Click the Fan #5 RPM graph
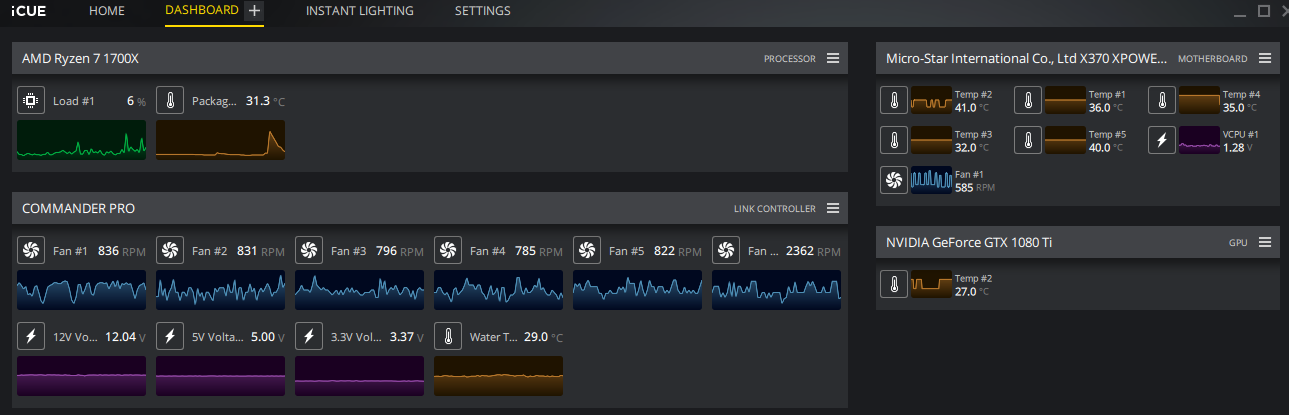 pyautogui.click(x=638, y=290)
